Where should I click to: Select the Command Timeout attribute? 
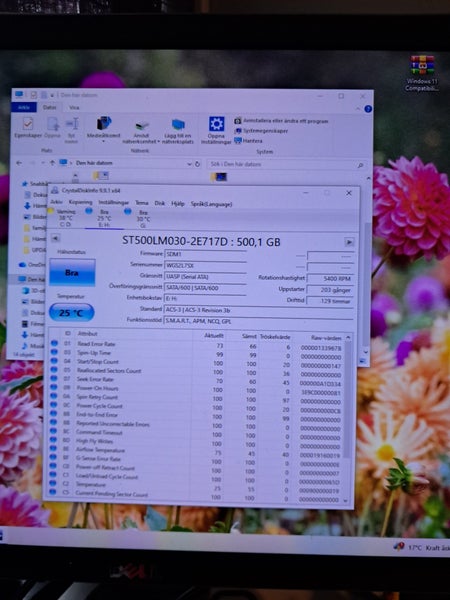(99, 432)
